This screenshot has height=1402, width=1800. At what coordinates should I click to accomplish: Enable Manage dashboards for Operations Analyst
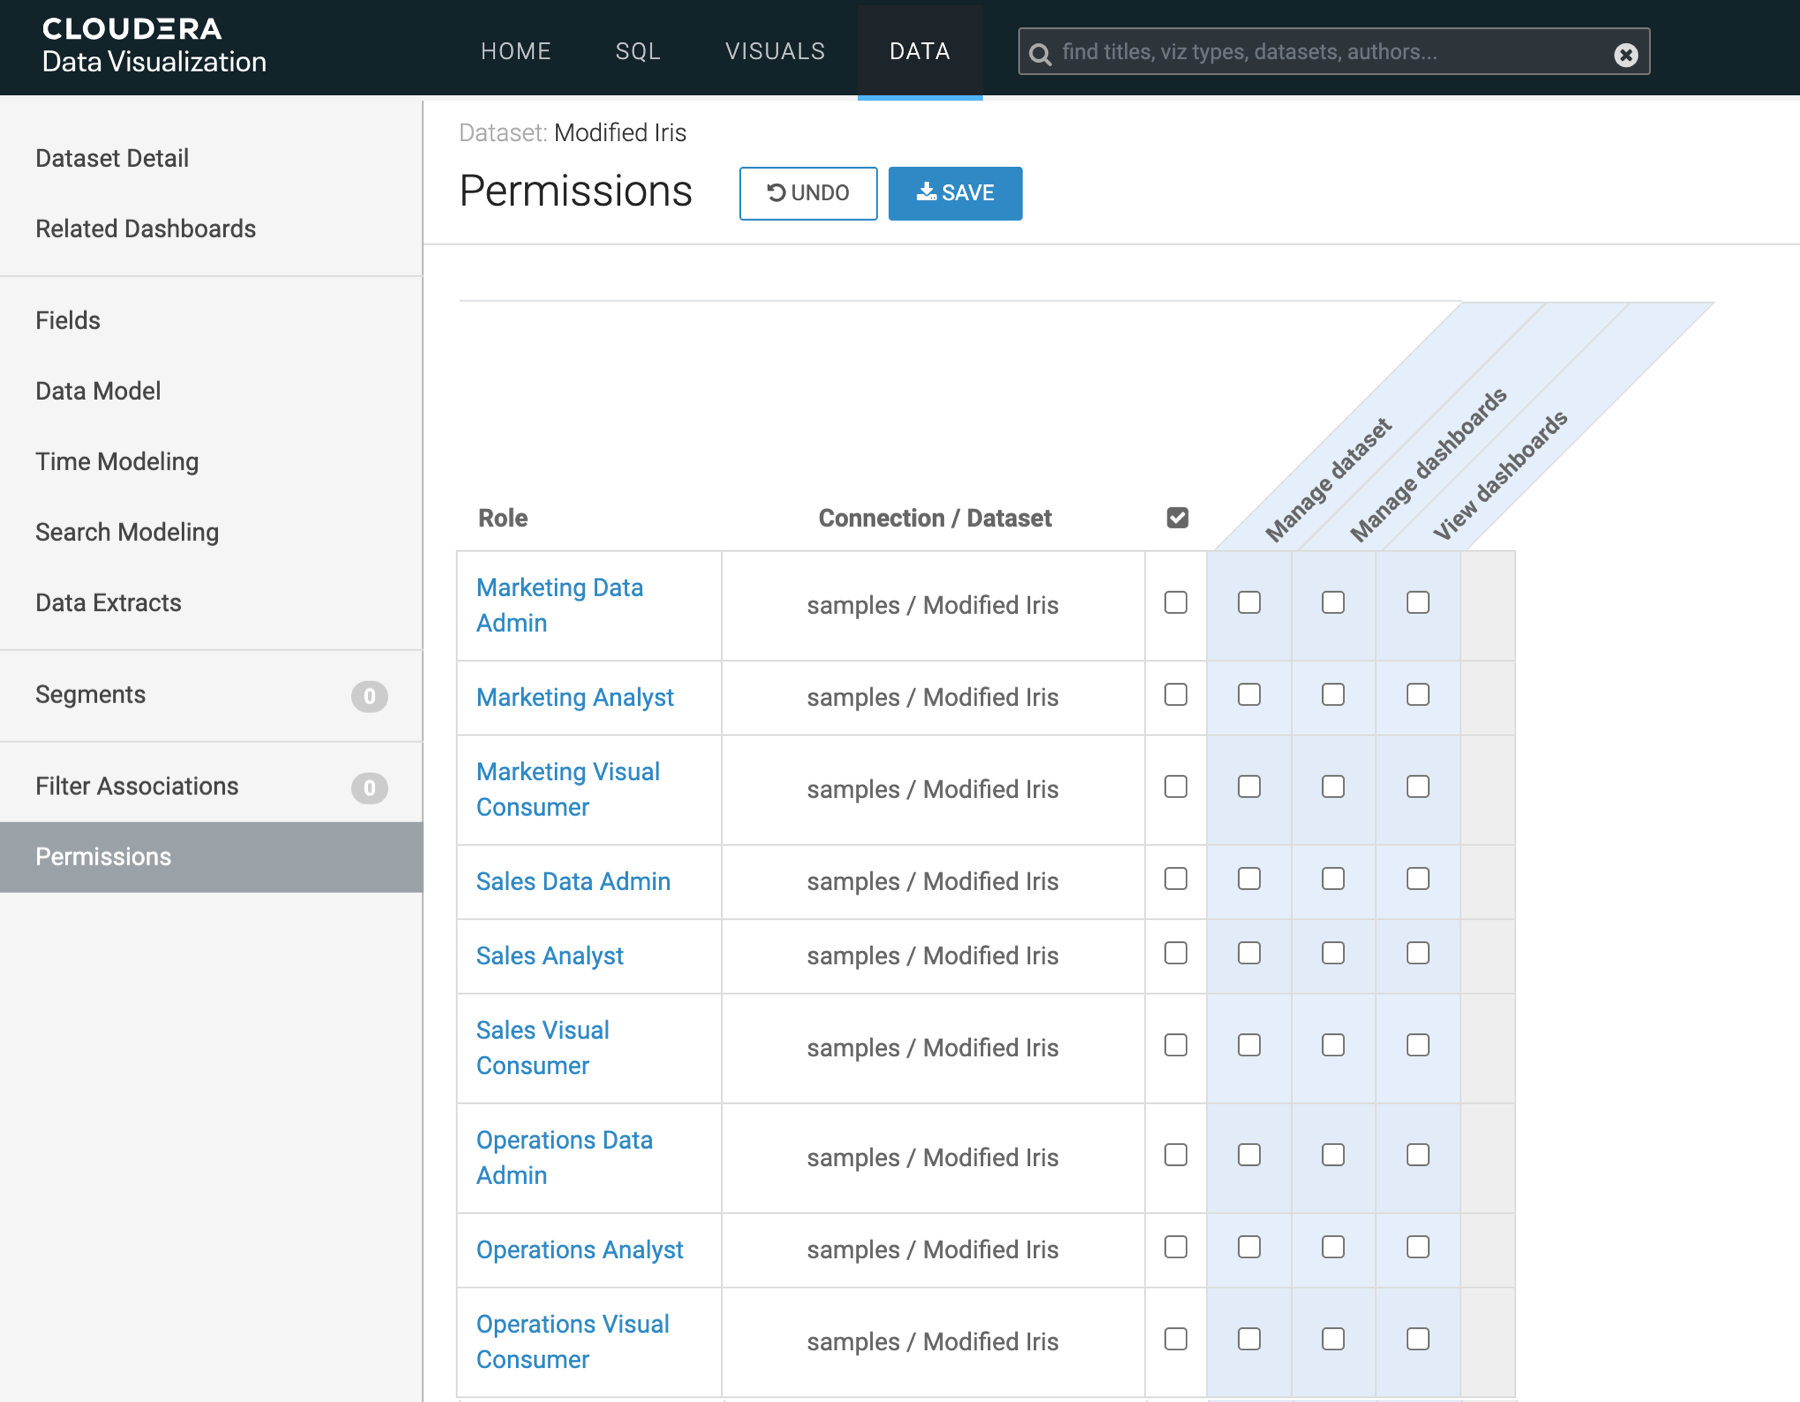click(x=1333, y=1247)
